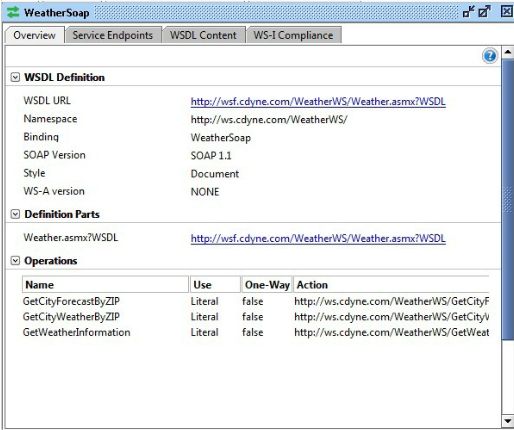514x430 pixels.
Task: Click Literal in GetWeatherInformation row
Action: (205, 332)
